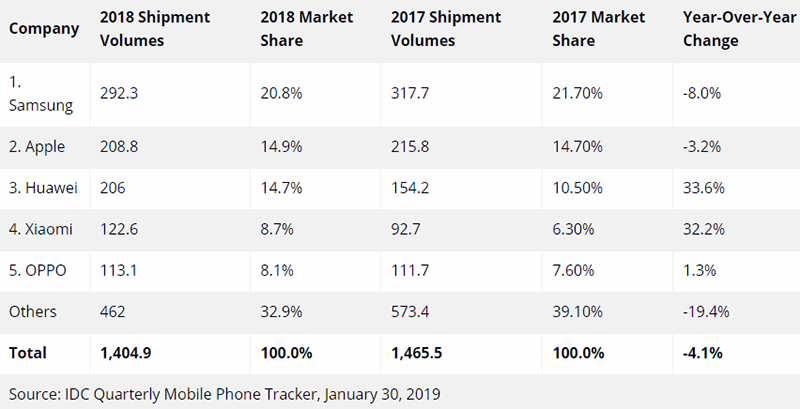Click the 2017 Market Share header
Screen dimensions: 800x409
(x=598, y=29)
